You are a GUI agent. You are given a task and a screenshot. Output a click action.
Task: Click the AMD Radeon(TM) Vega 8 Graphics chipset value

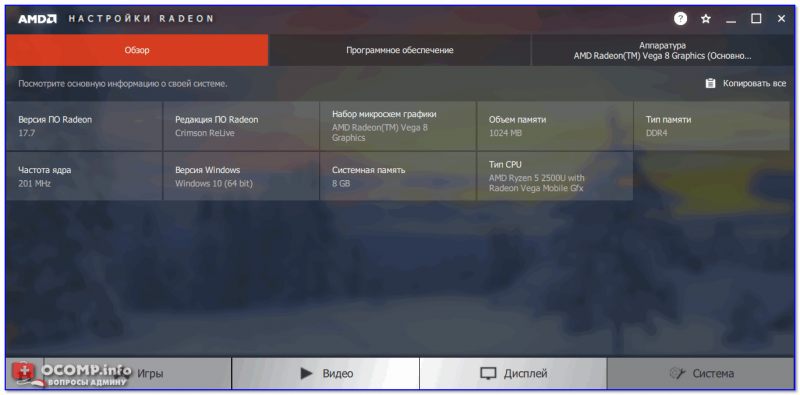(380, 132)
